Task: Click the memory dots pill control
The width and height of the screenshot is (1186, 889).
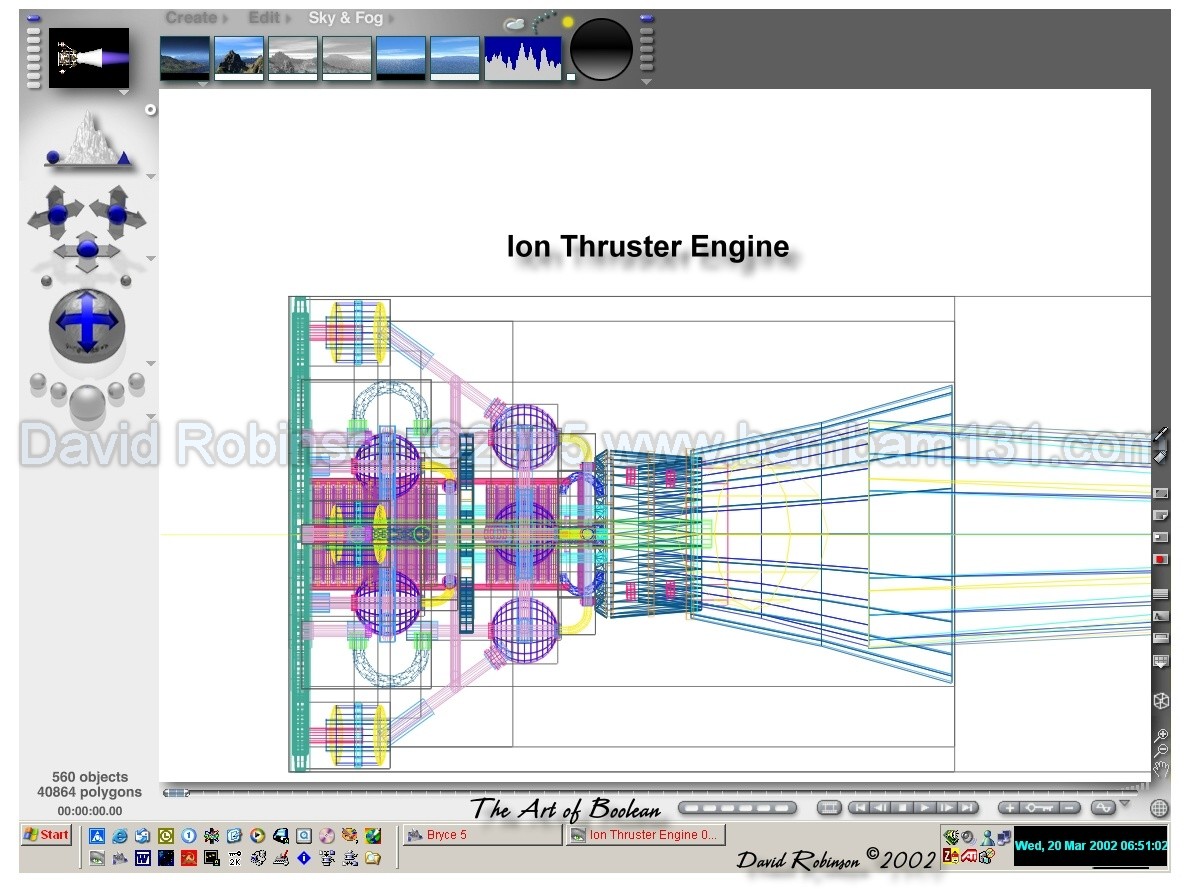Action: point(737,808)
